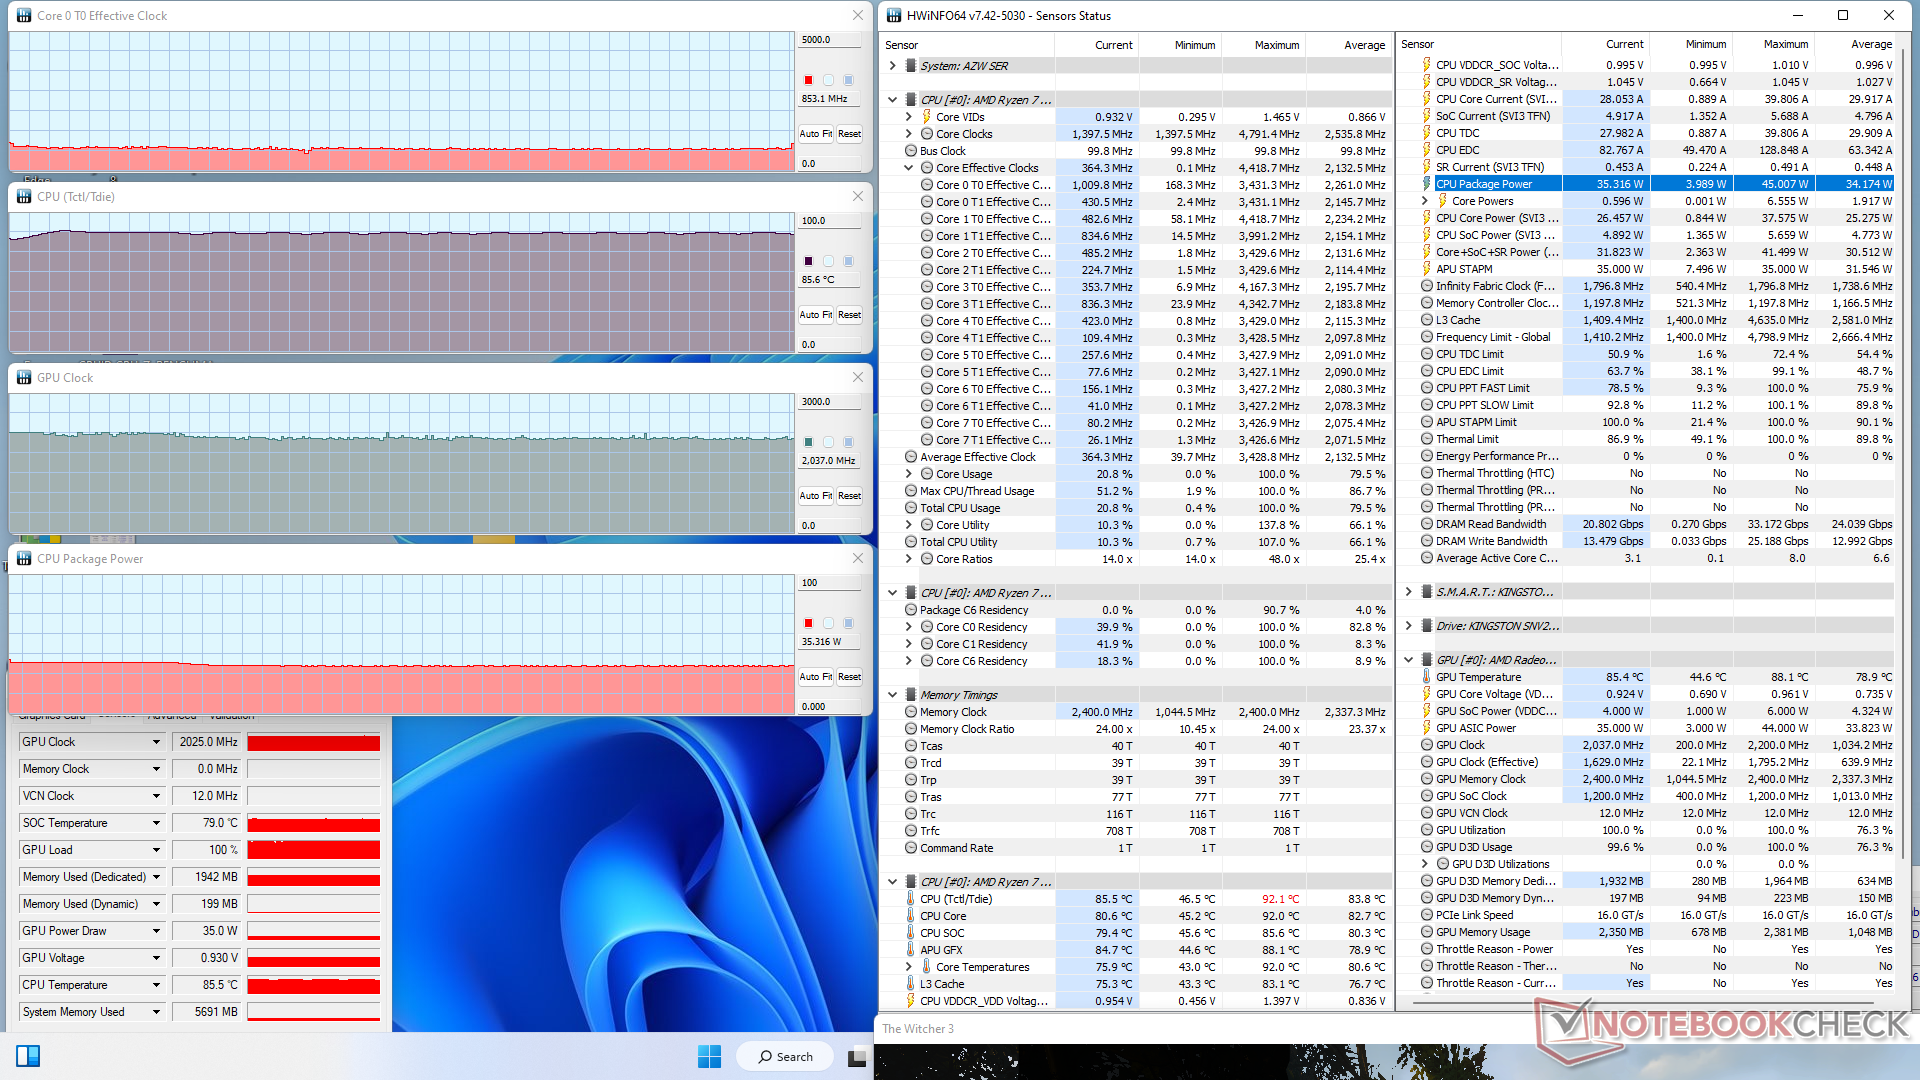Click the circle icon beside DRAM Read Bandwidth
This screenshot has width=1920, height=1080.
[1427, 524]
